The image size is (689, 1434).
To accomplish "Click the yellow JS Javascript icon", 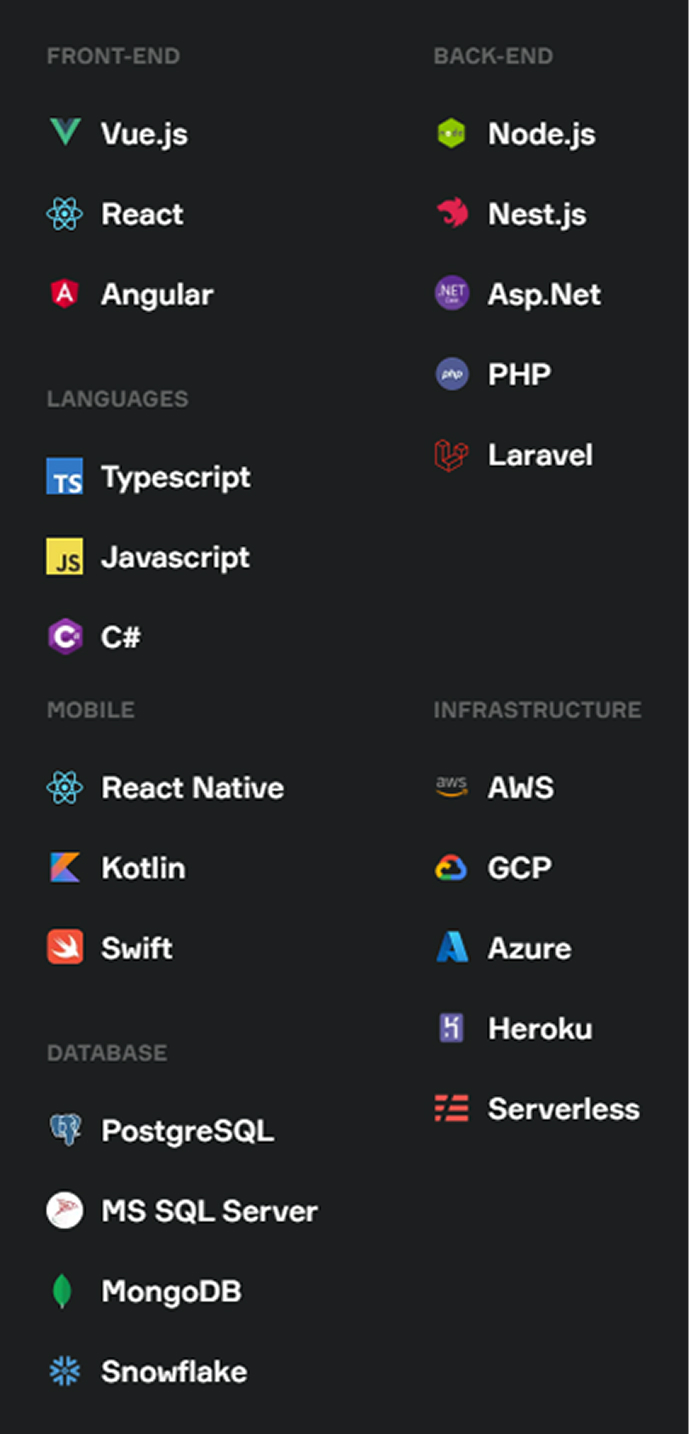I will coord(65,556).
